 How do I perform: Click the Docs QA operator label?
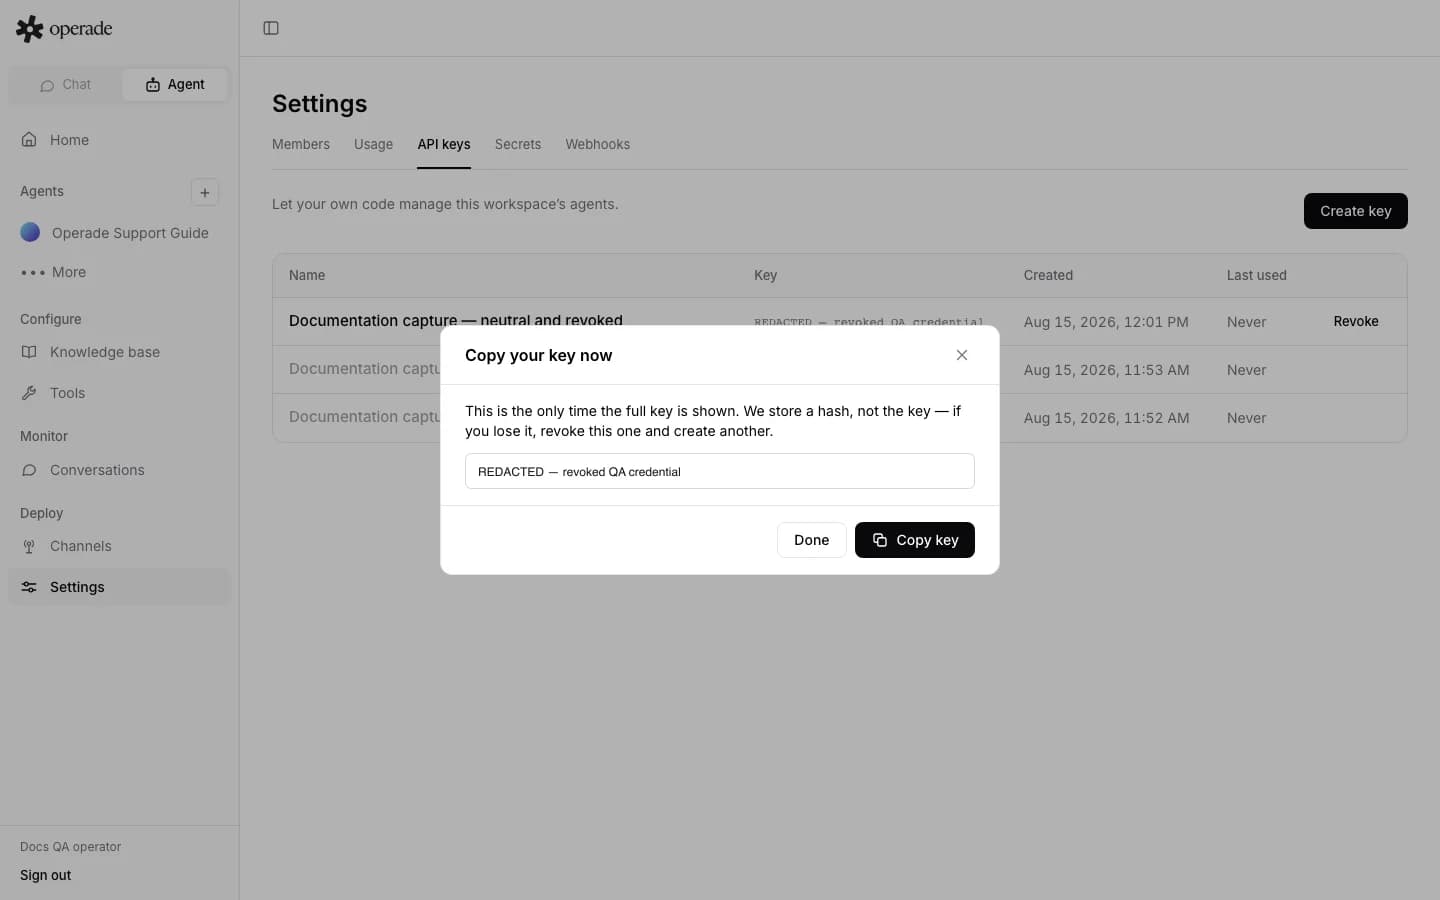click(x=70, y=847)
